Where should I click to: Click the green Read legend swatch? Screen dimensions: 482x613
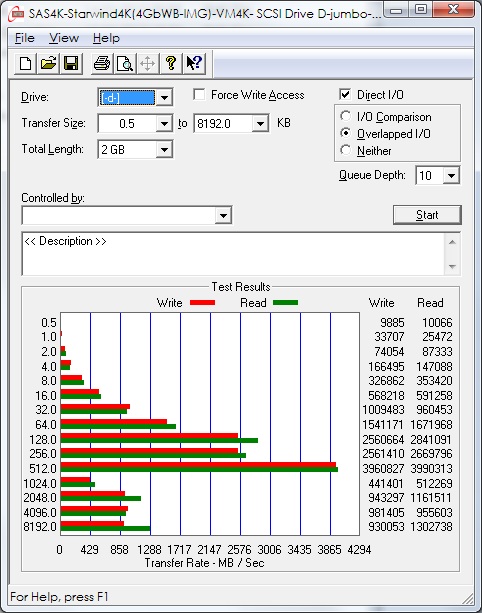coord(285,302)
